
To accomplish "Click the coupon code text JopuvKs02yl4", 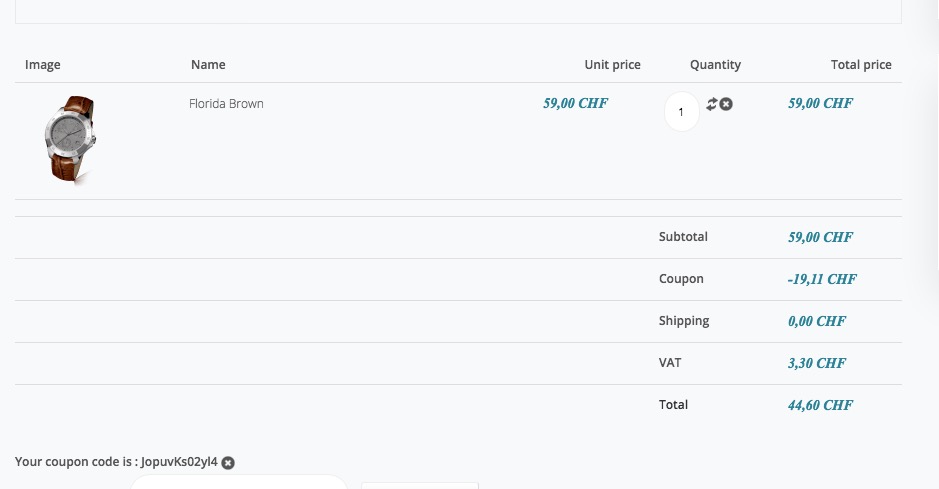I will click(179, 462).
